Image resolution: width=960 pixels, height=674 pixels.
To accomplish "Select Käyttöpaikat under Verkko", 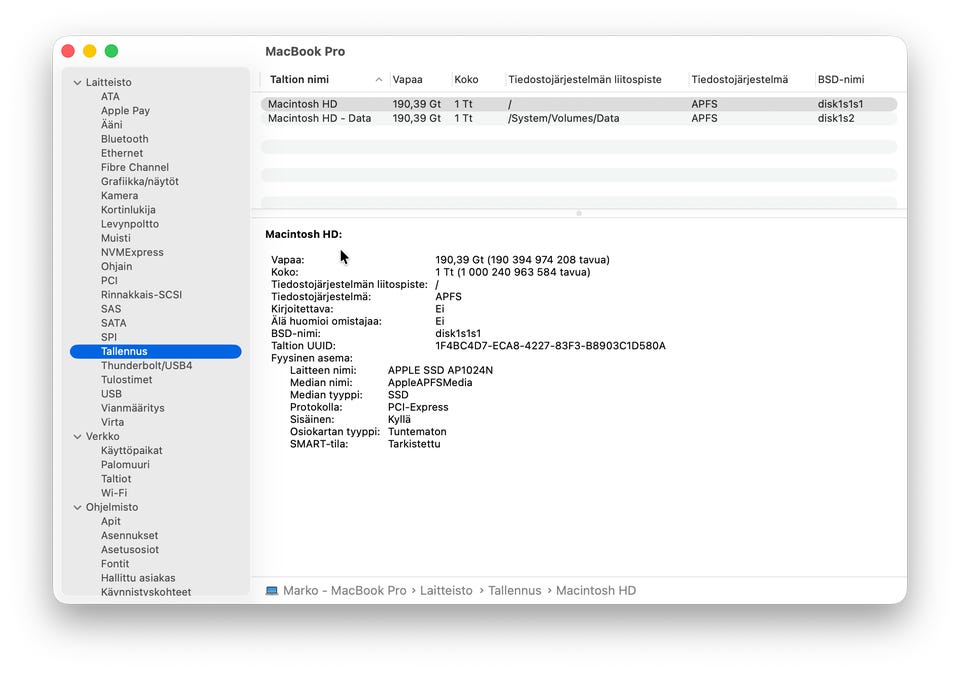I will click(132, 451).
